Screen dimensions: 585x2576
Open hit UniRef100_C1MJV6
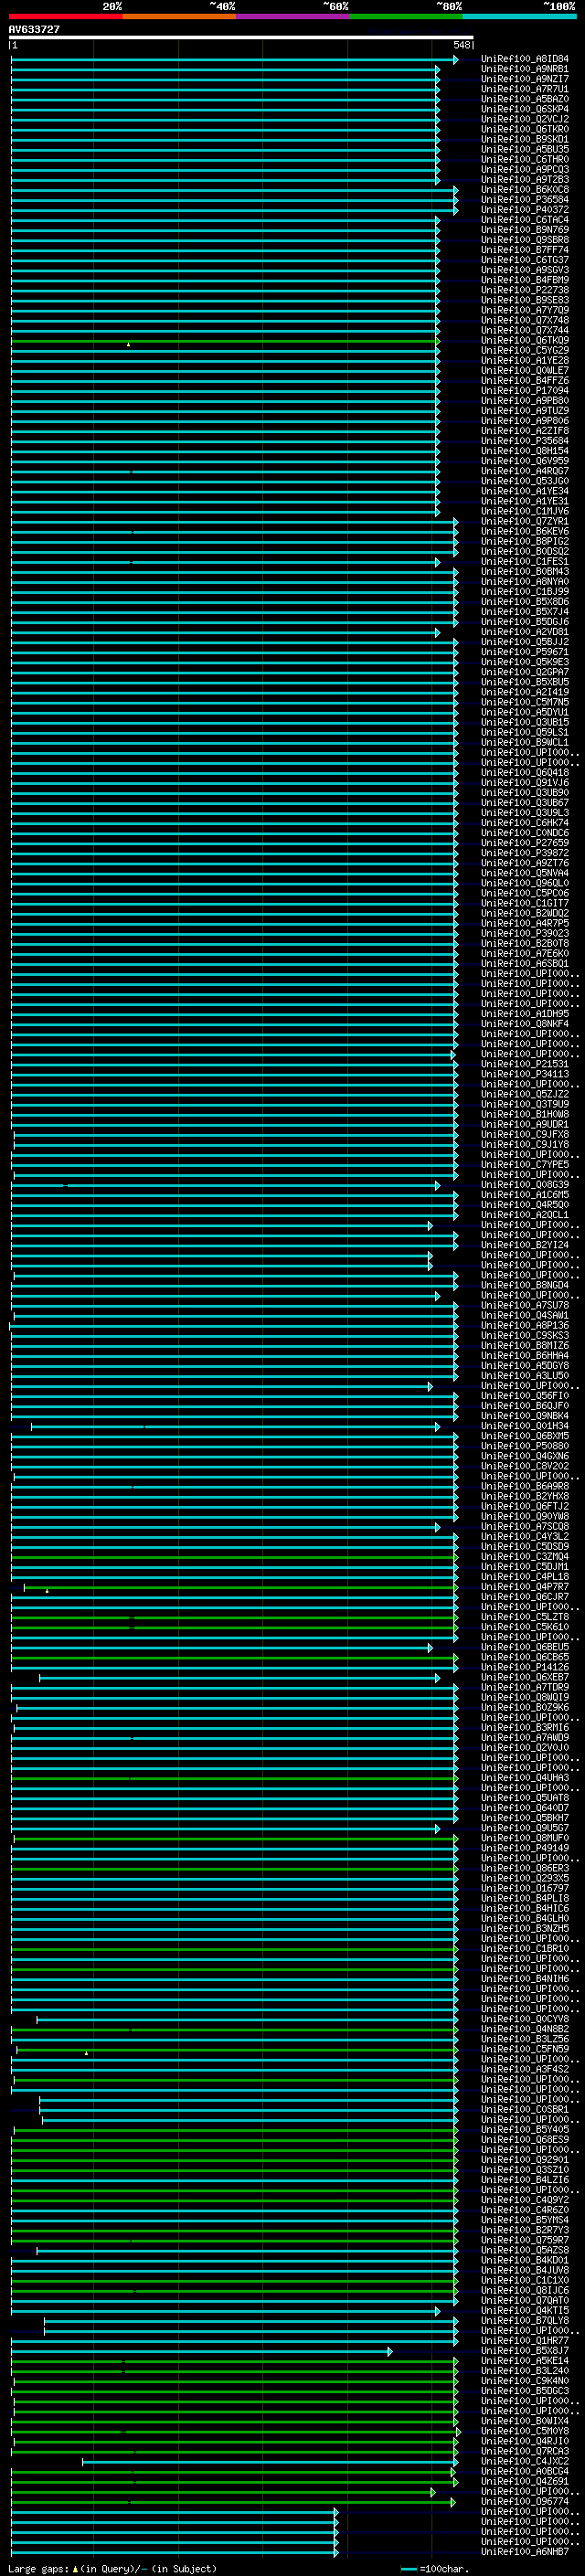point(525,512)
